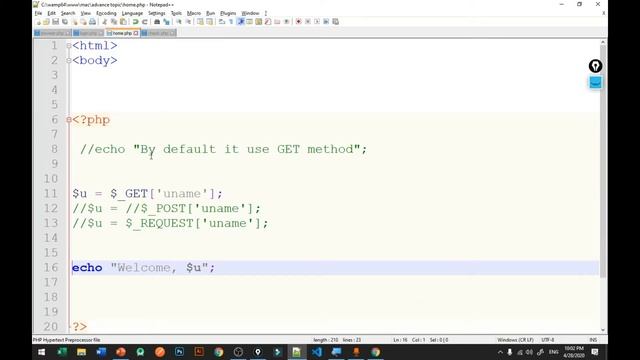640x360 pixels.
Task: Open the Edit menu
Action: point(51,13)
